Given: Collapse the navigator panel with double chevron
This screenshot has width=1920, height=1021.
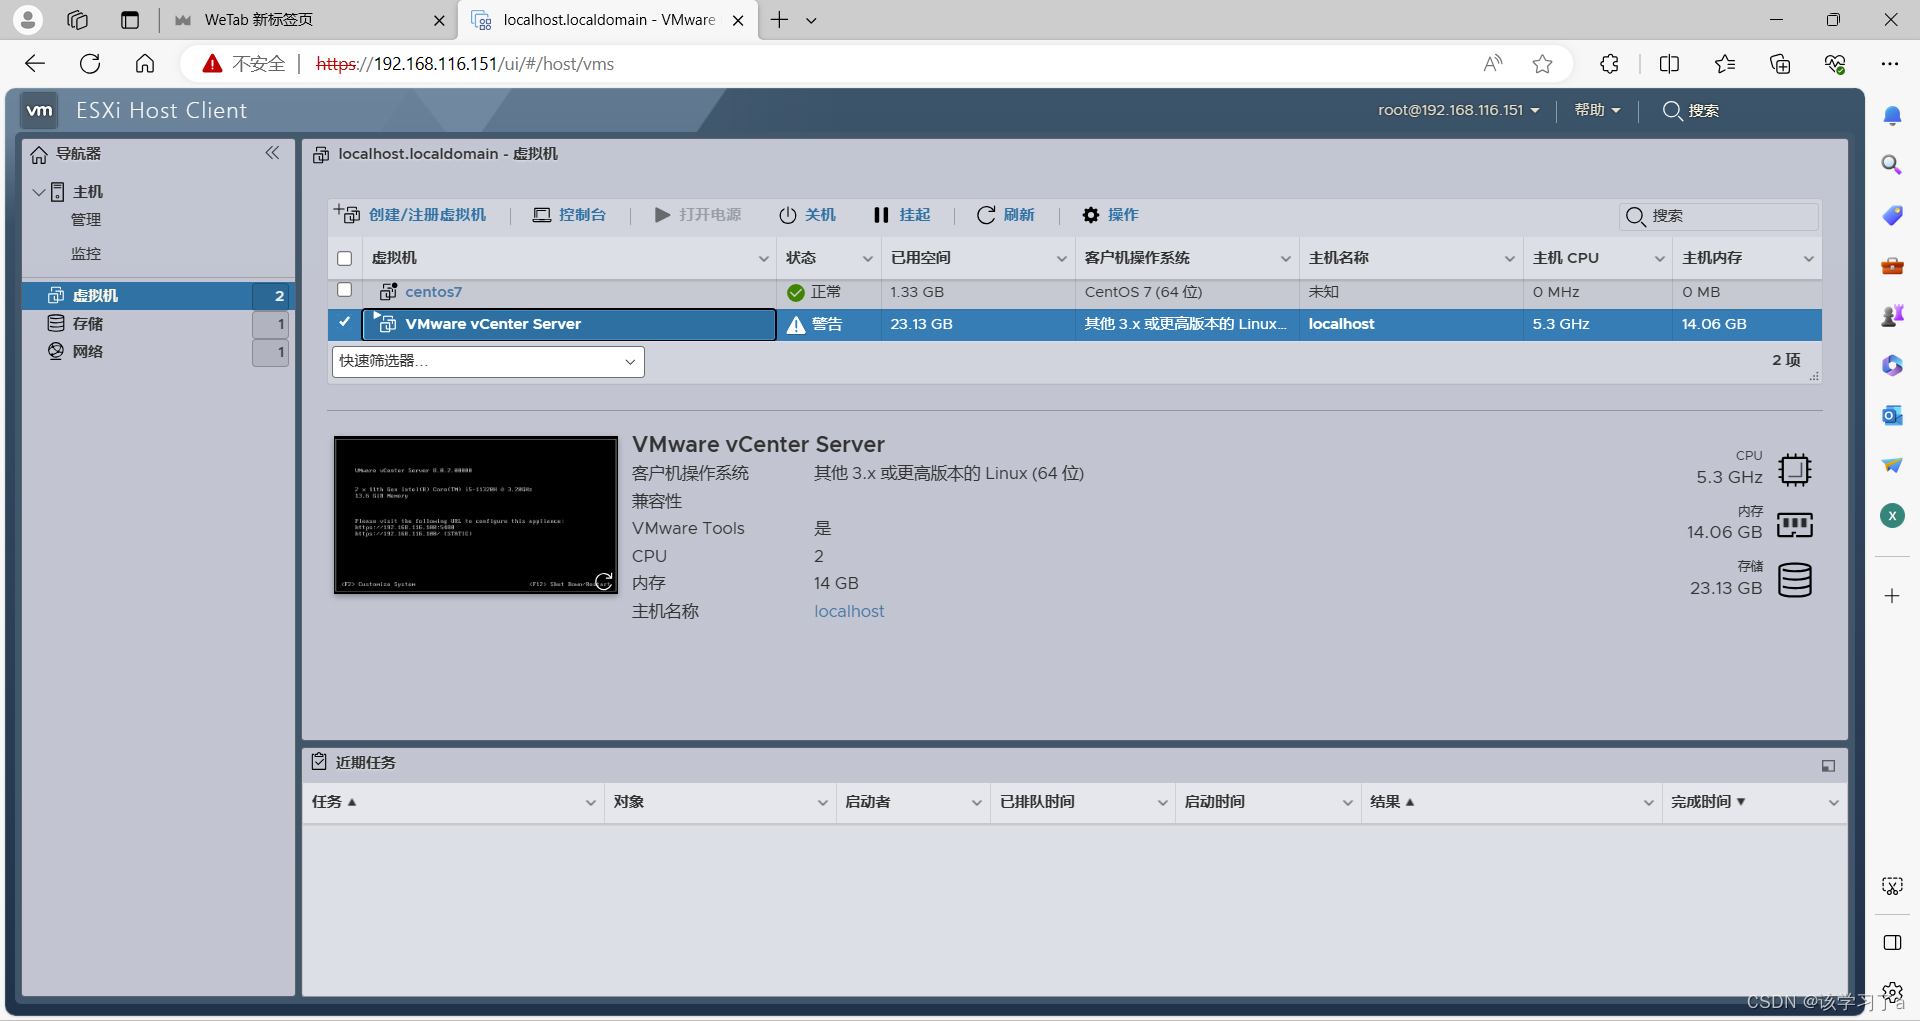Looking at the screenshot, I should pos(272,153).
